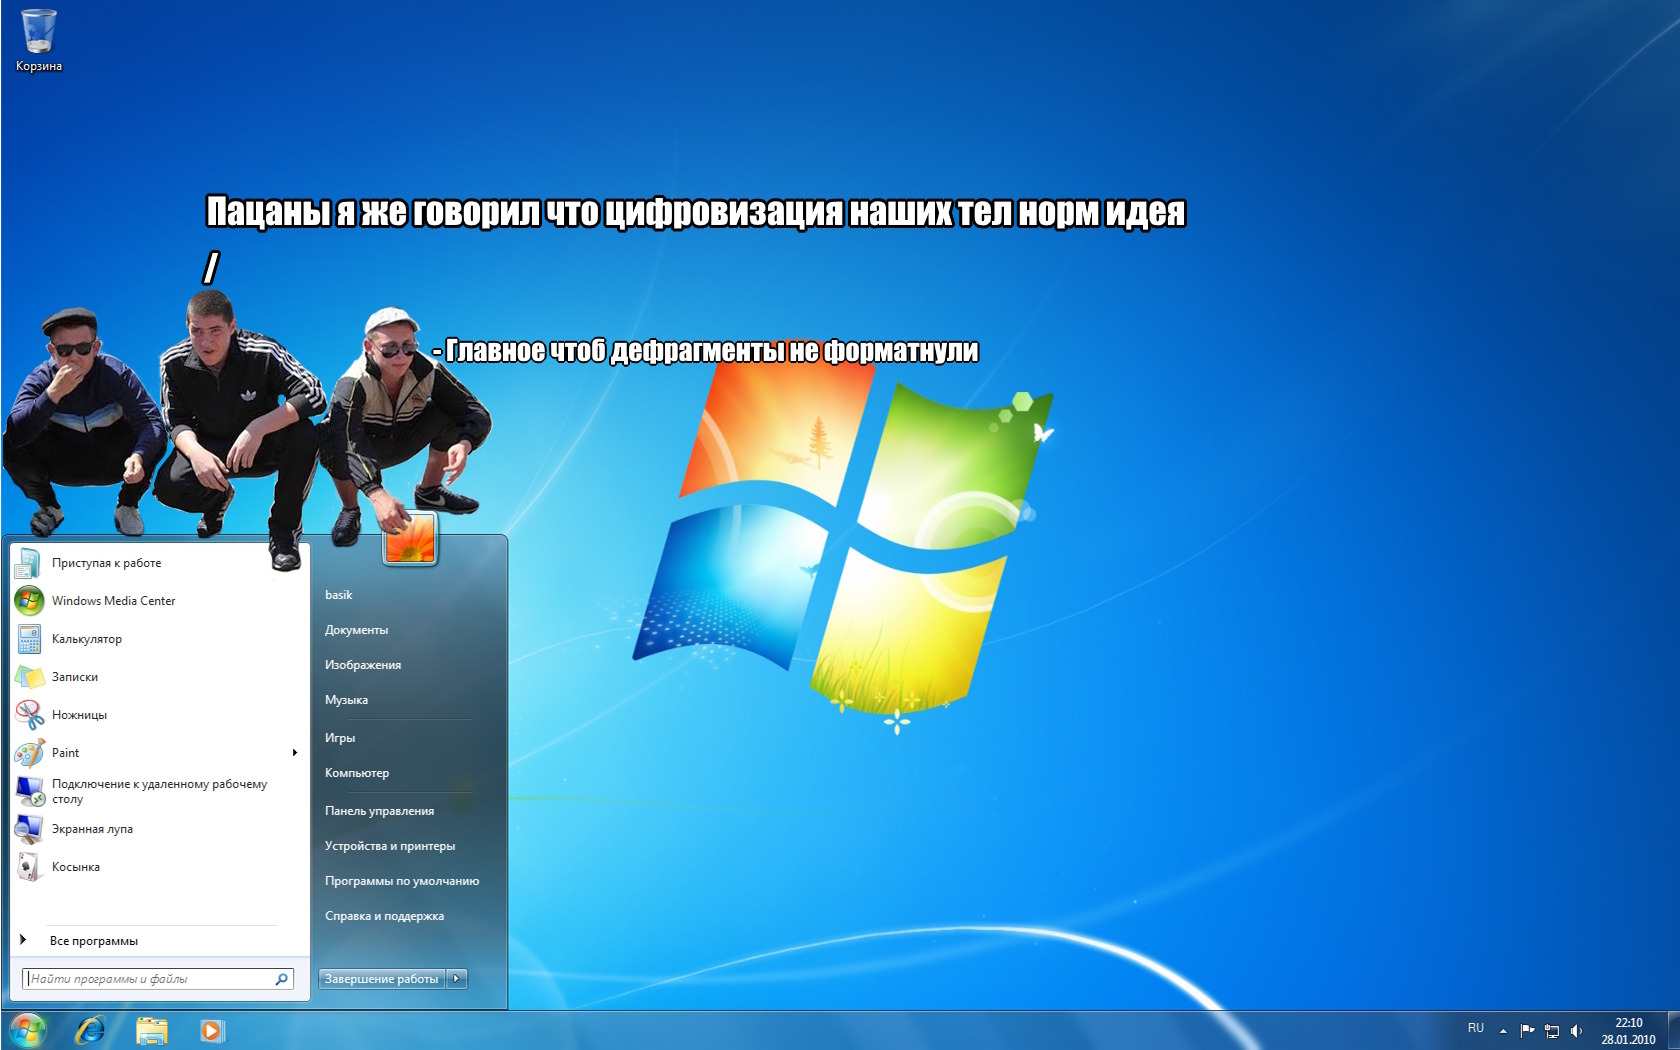The image size is (1680, 1050).
Task: Open the Корзина recycle bin desktop icon
Action: (39, 40)
